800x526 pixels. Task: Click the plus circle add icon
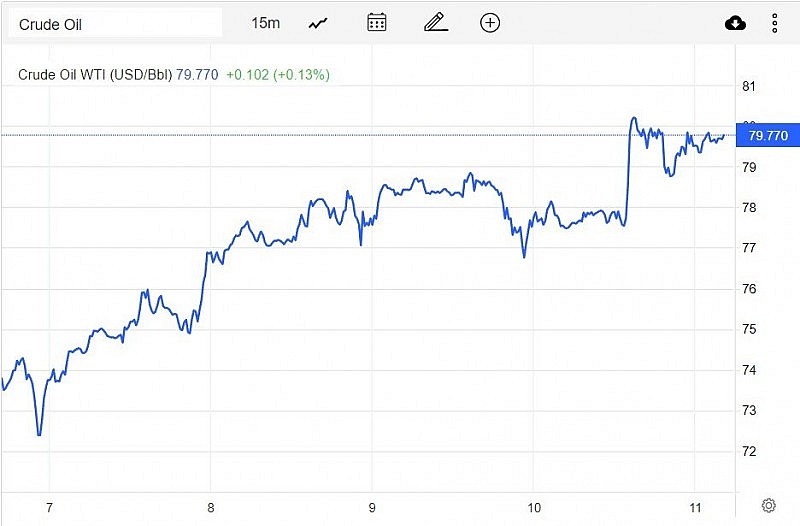(490, 23)
